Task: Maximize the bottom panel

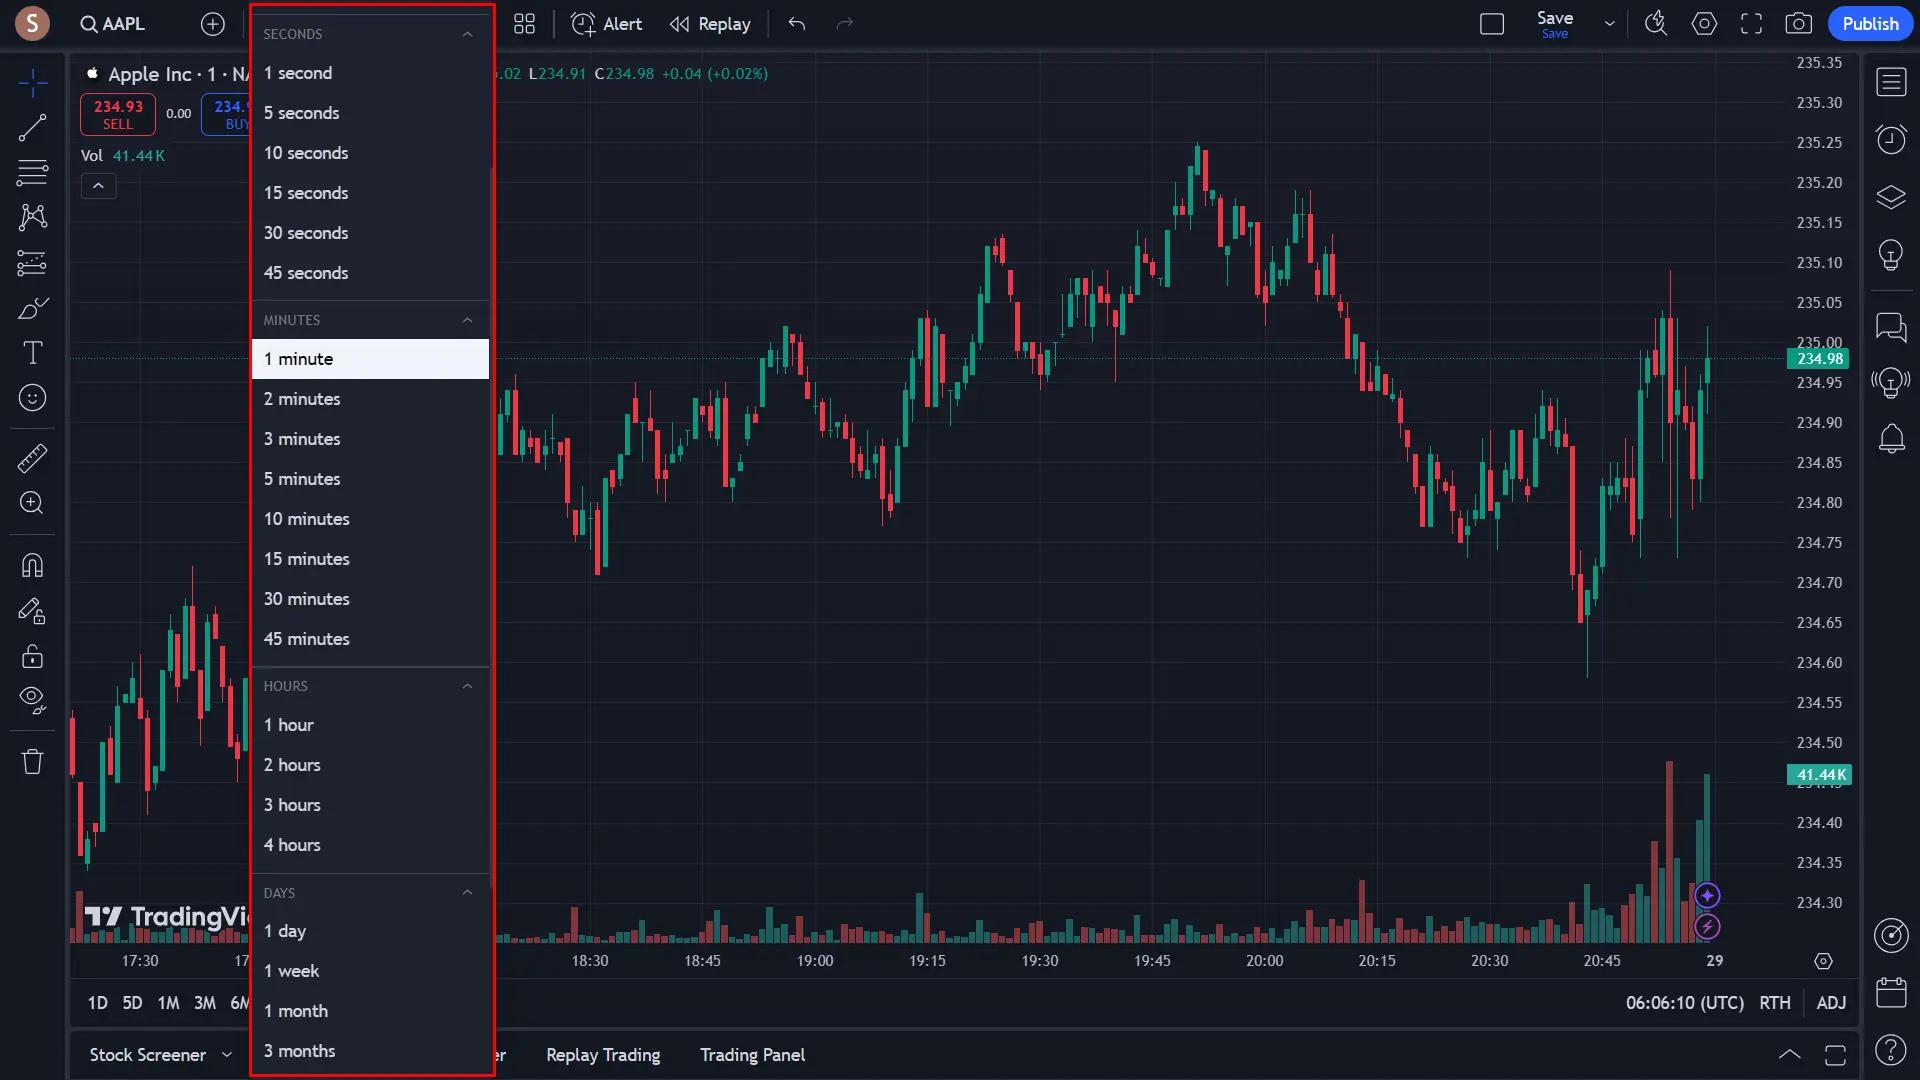Action: click(x=1835, y=1055)
